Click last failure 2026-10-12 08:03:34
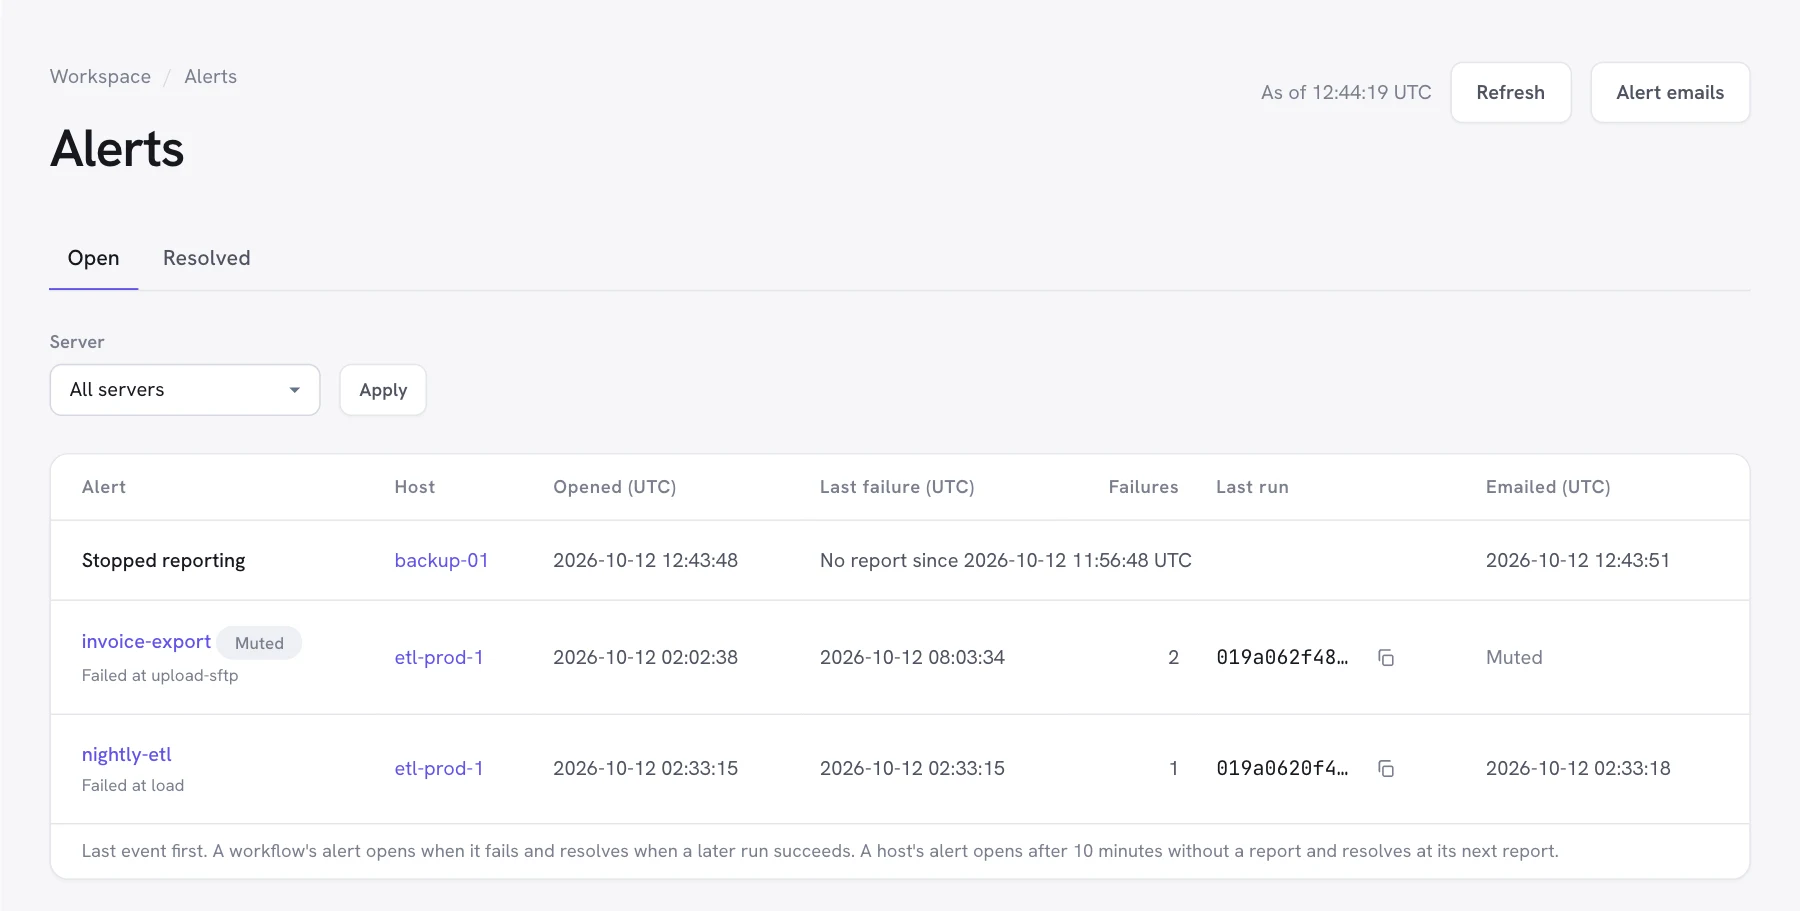This screenshot has width=1800, height=911. [912, 658]
